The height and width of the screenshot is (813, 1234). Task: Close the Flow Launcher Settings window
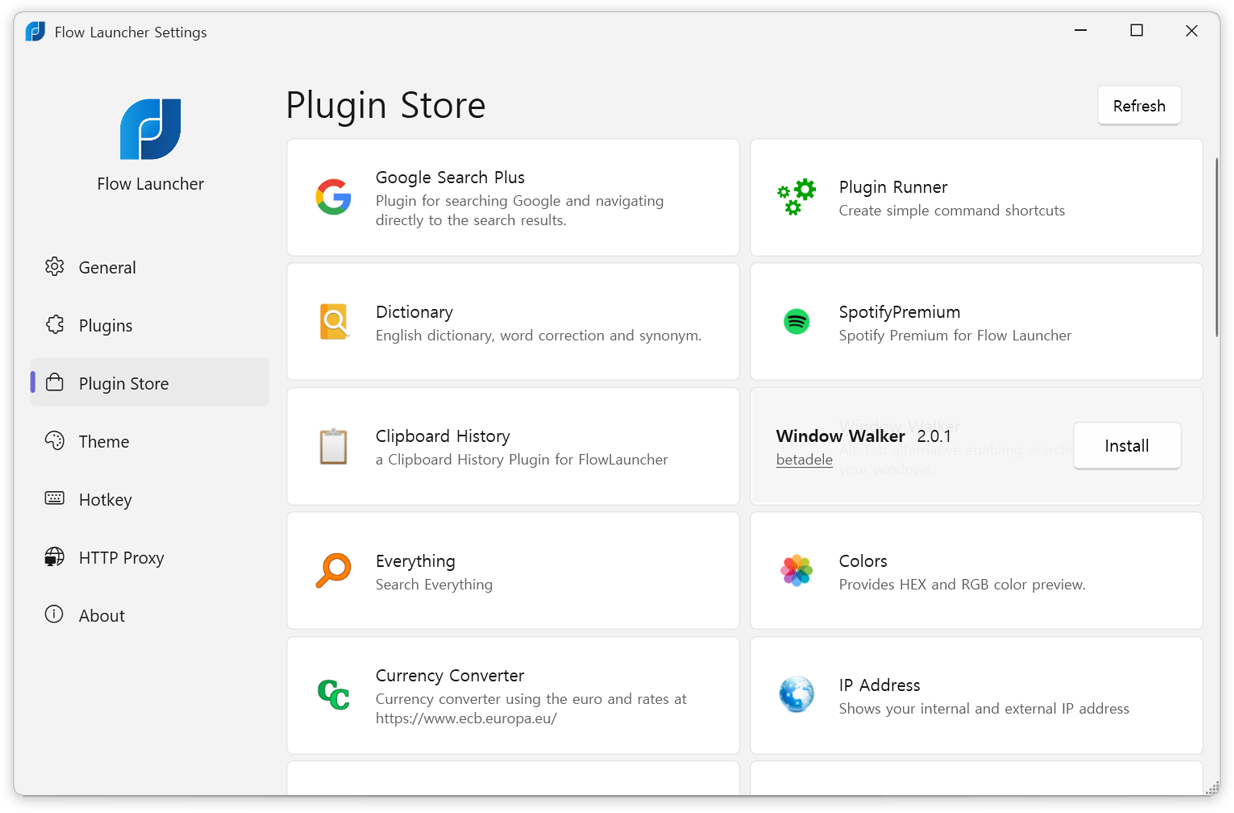click(x=1191, y=31)
